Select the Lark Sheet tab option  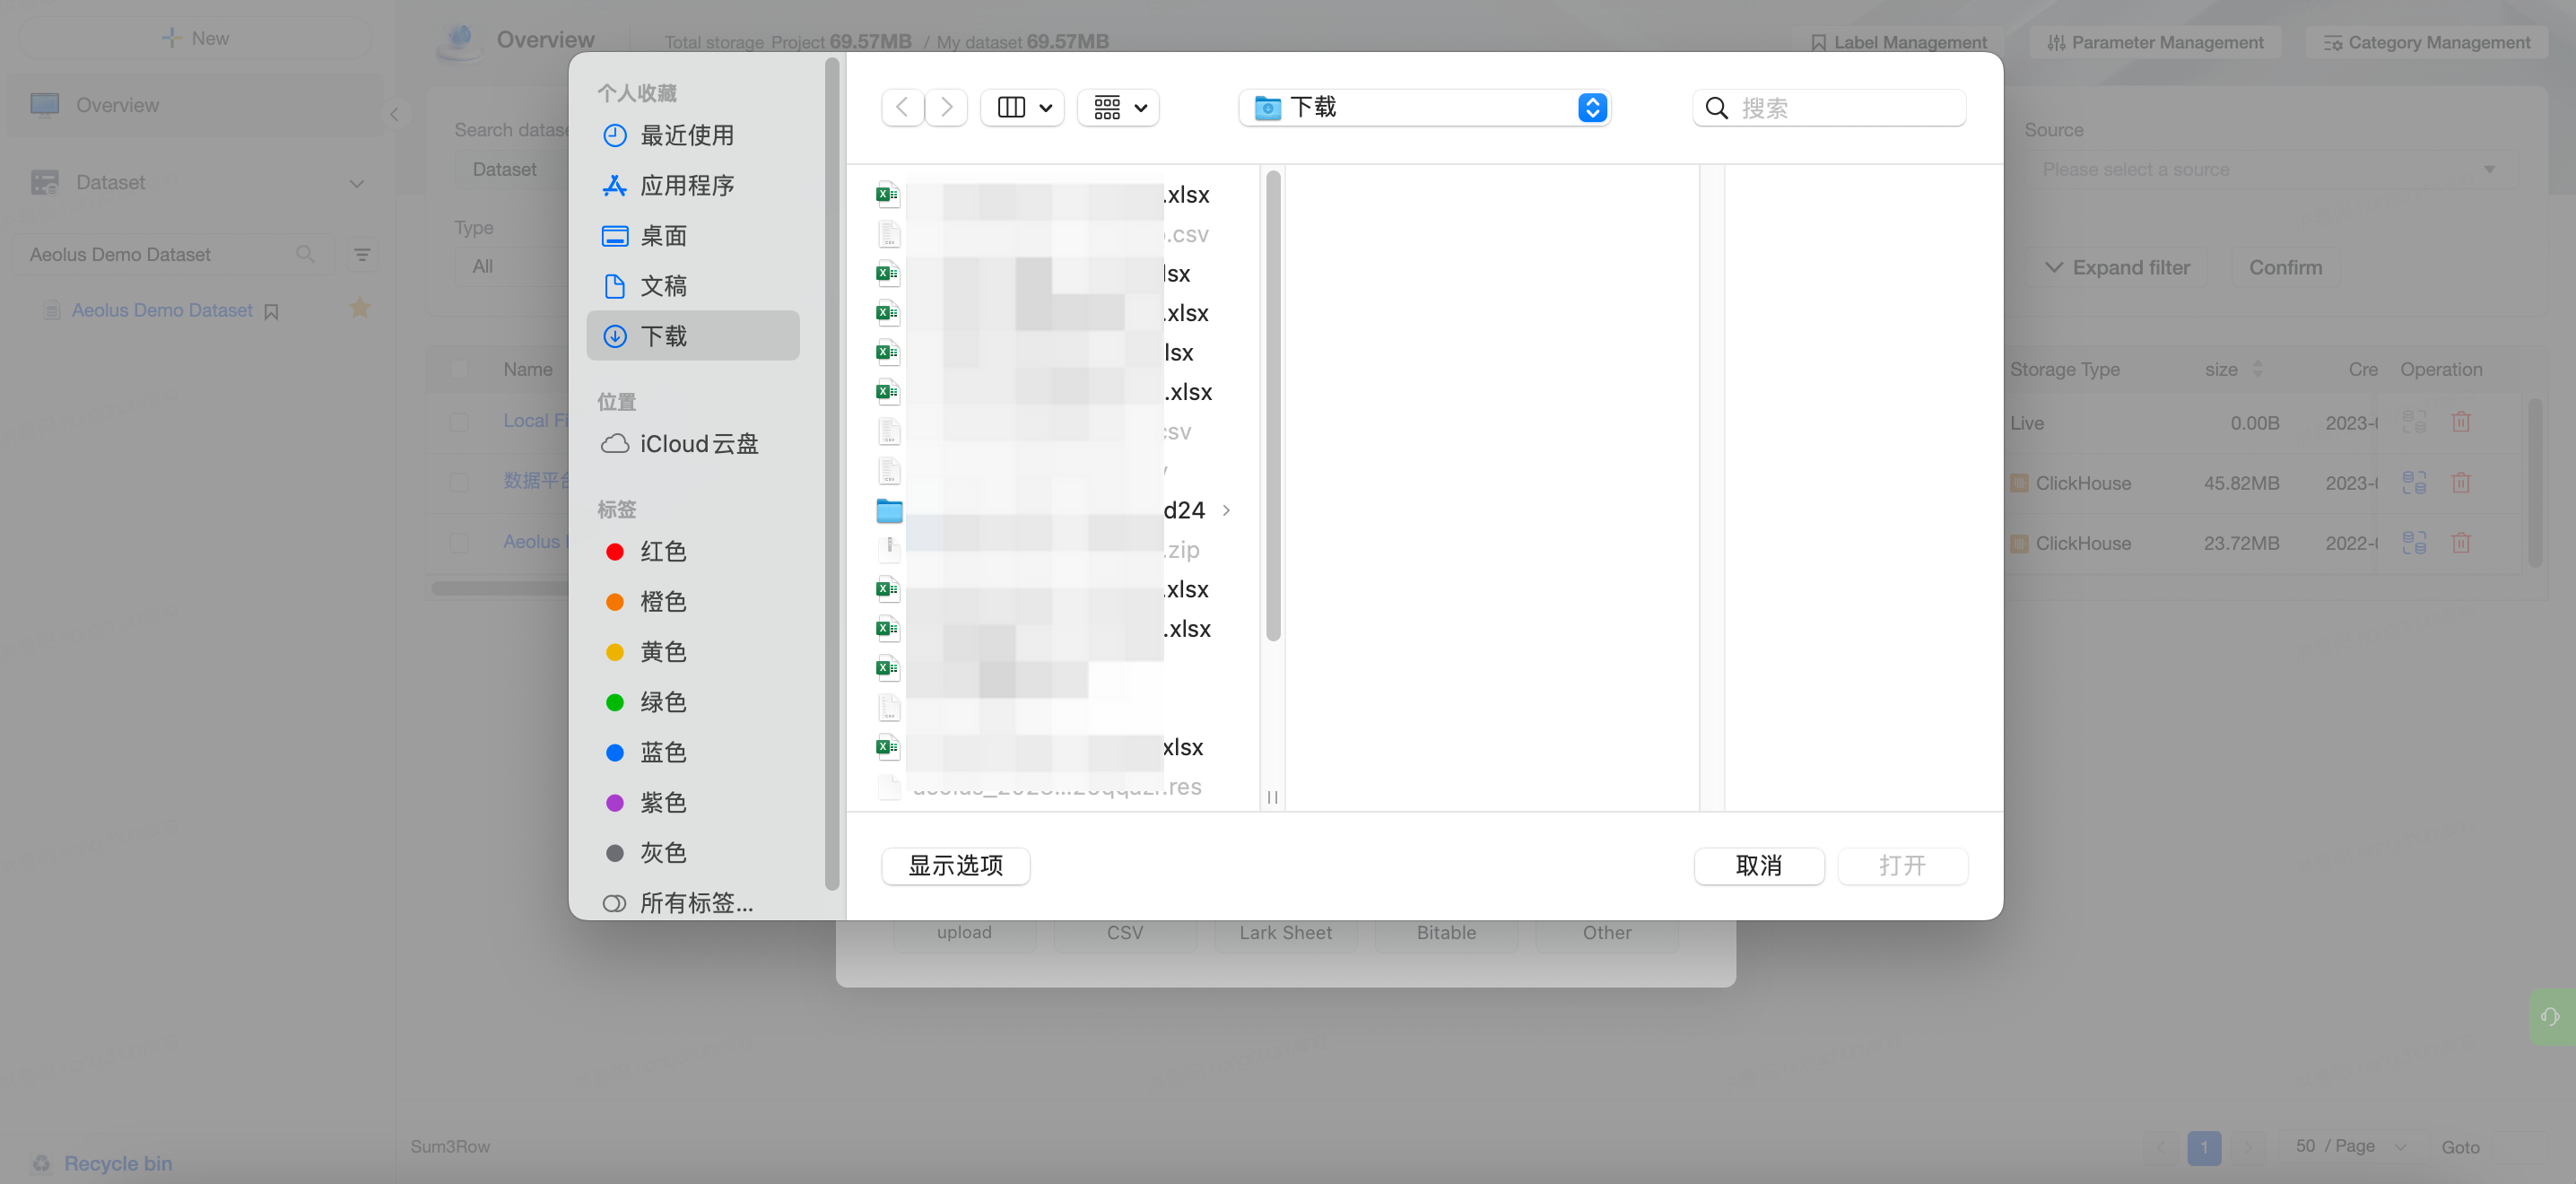coord(1285,932)
